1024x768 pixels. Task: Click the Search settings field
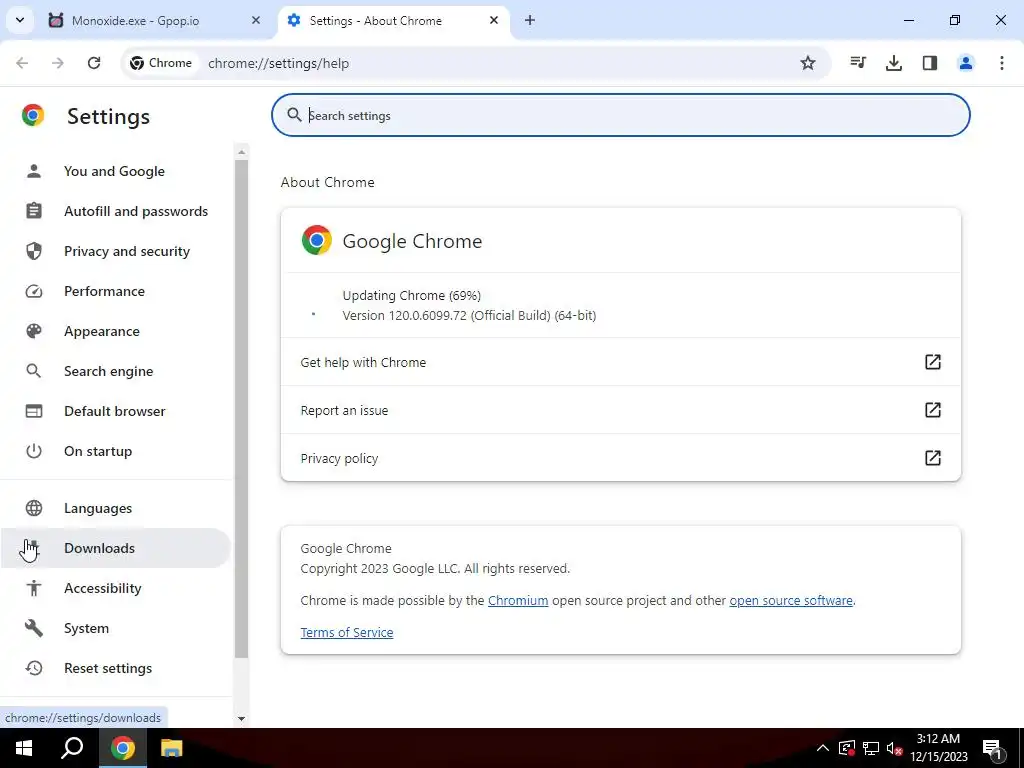pyautogui.click(x=620, y=116)
